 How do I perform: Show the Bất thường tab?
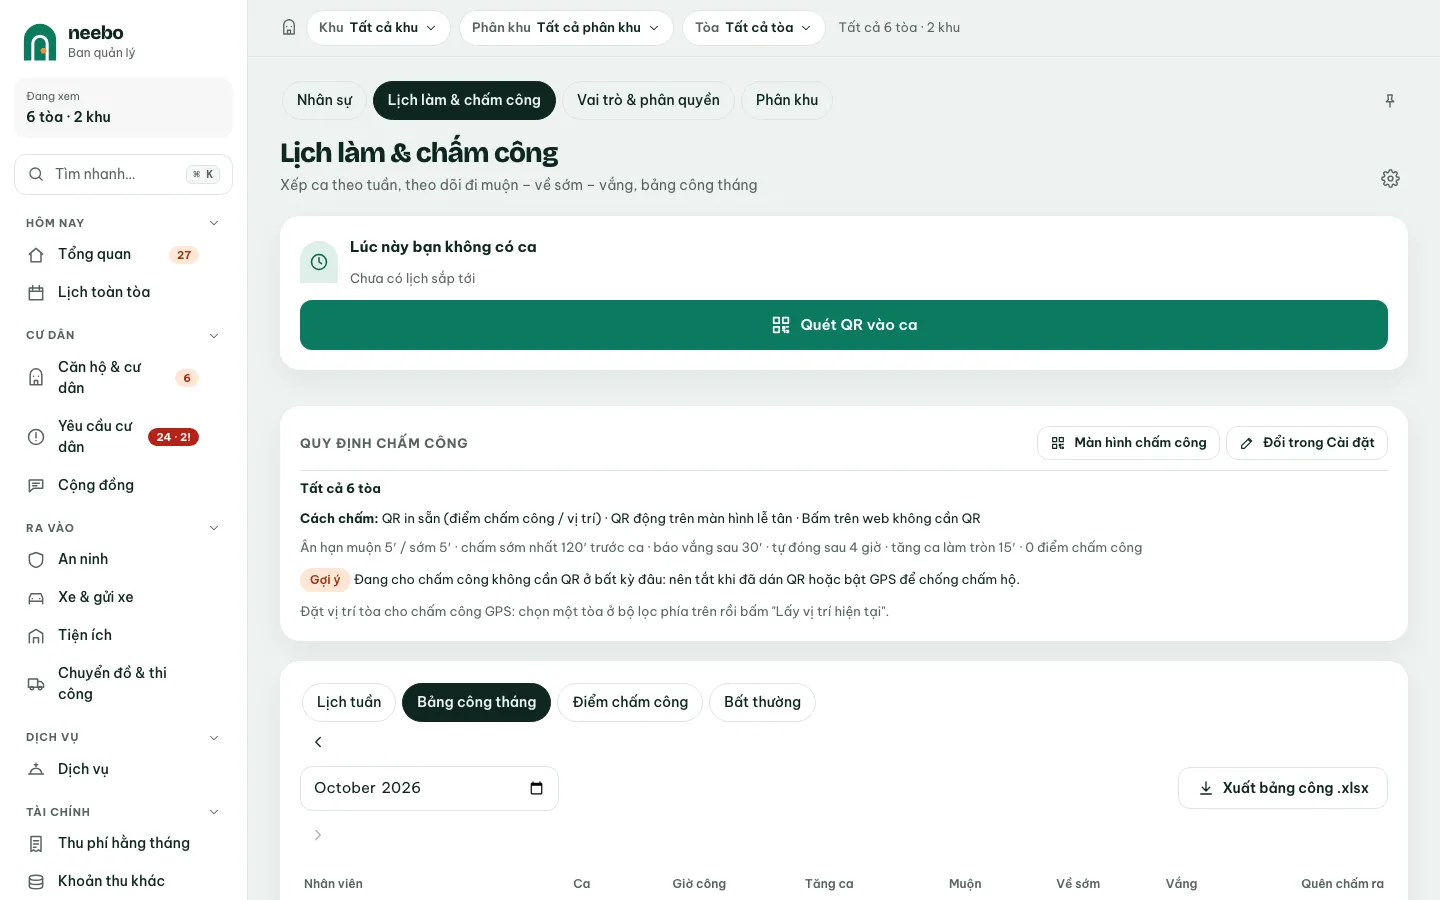pos(762,702)
